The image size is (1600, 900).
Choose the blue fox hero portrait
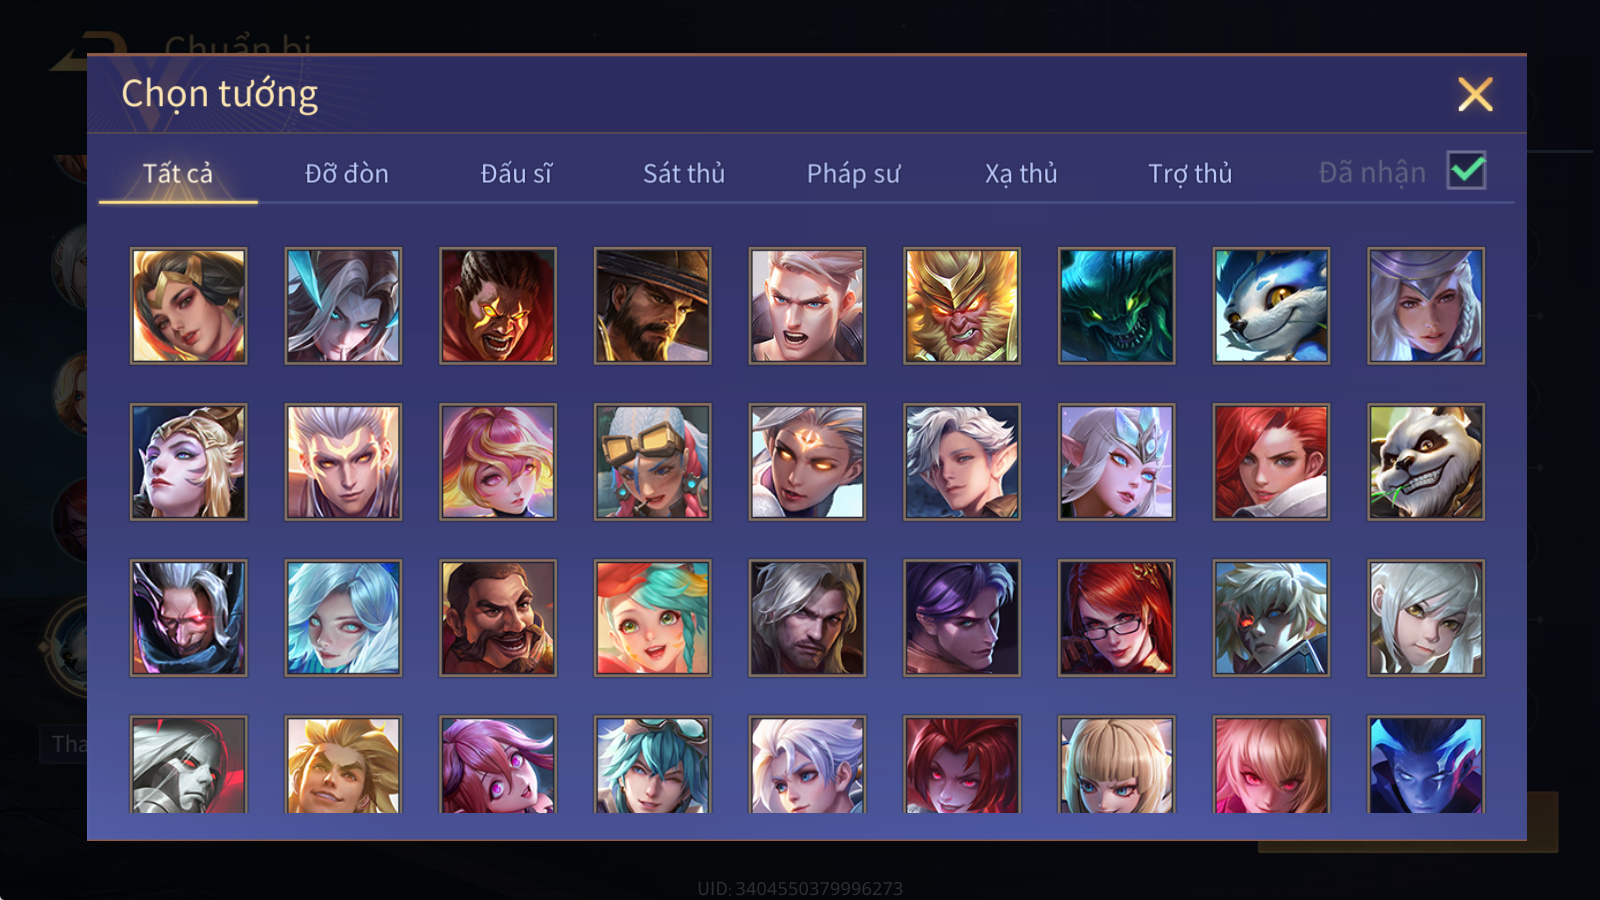[x=1271, y=306]
